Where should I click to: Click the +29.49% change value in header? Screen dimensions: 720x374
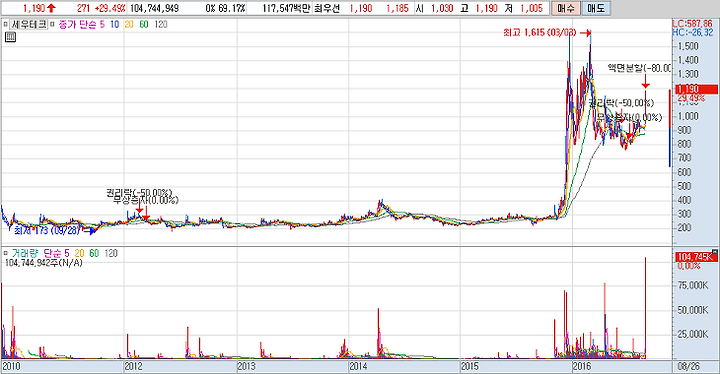pos(110,8)
